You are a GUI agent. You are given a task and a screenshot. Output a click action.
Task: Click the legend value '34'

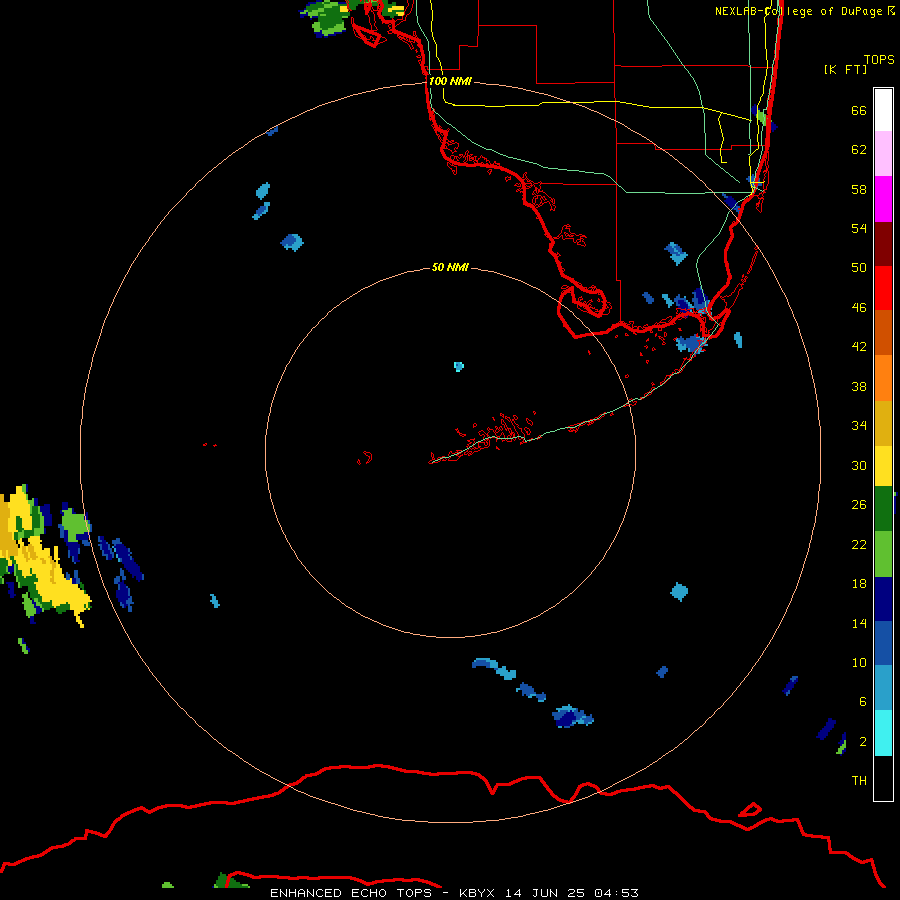click(859, 426)
